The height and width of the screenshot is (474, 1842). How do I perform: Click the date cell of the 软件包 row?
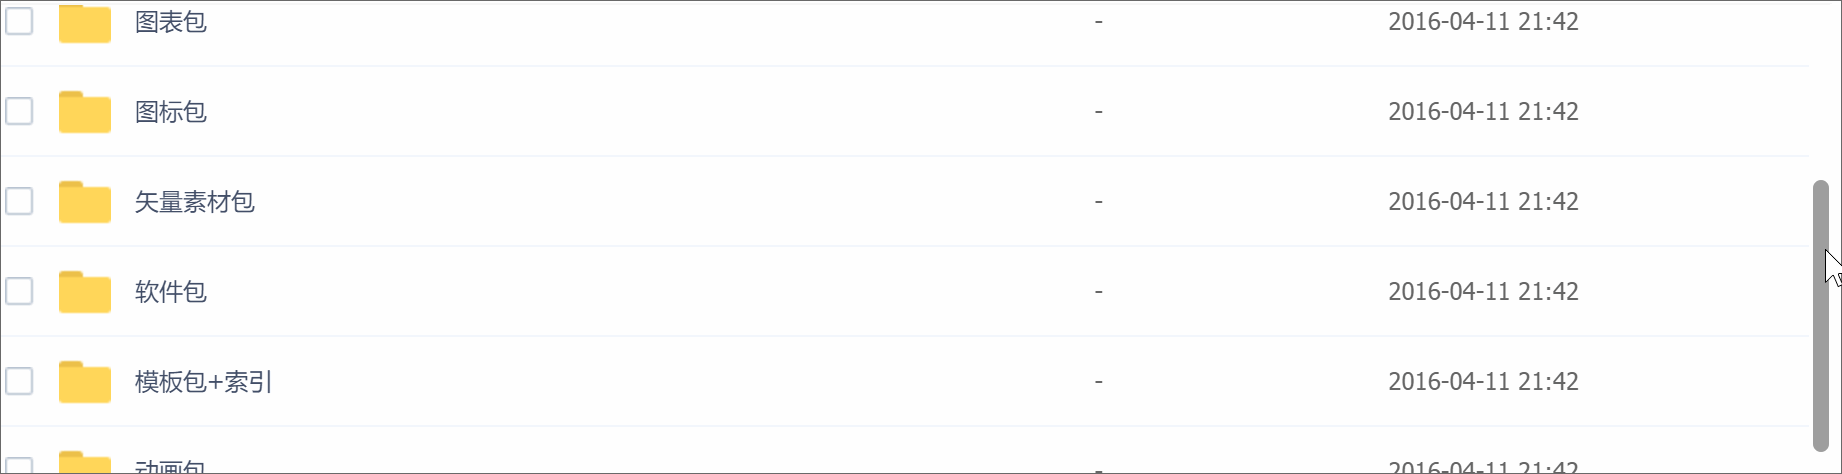tap(1483, 292)
